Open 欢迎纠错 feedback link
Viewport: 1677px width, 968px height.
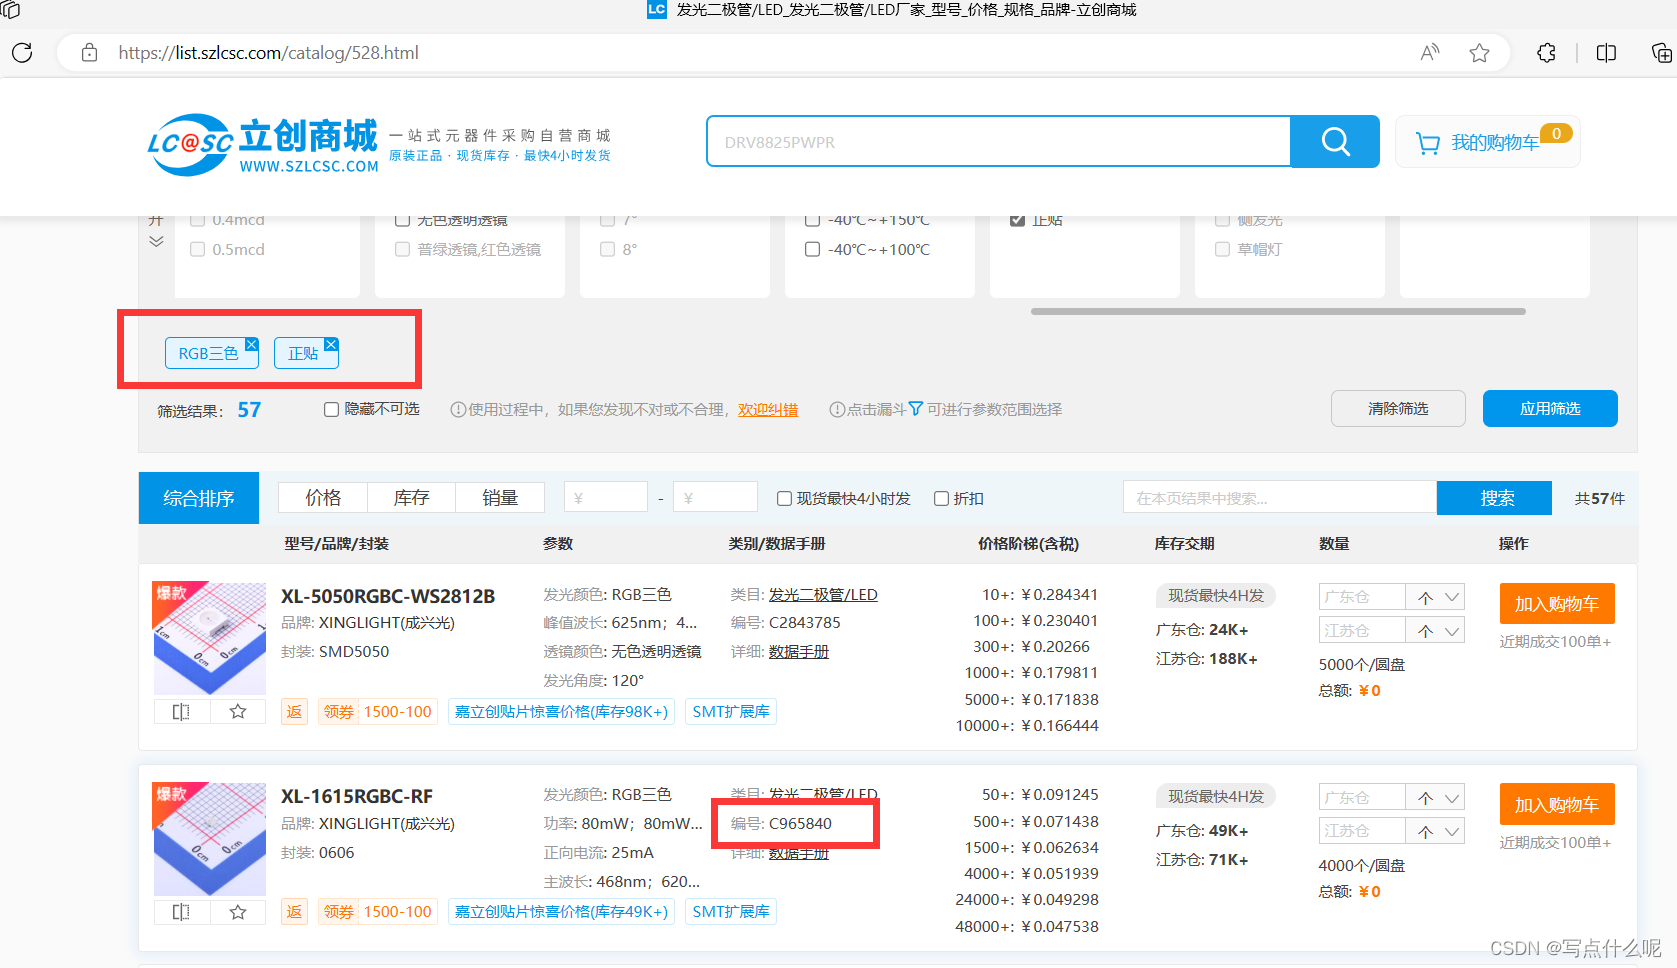(x=768, y=410)
